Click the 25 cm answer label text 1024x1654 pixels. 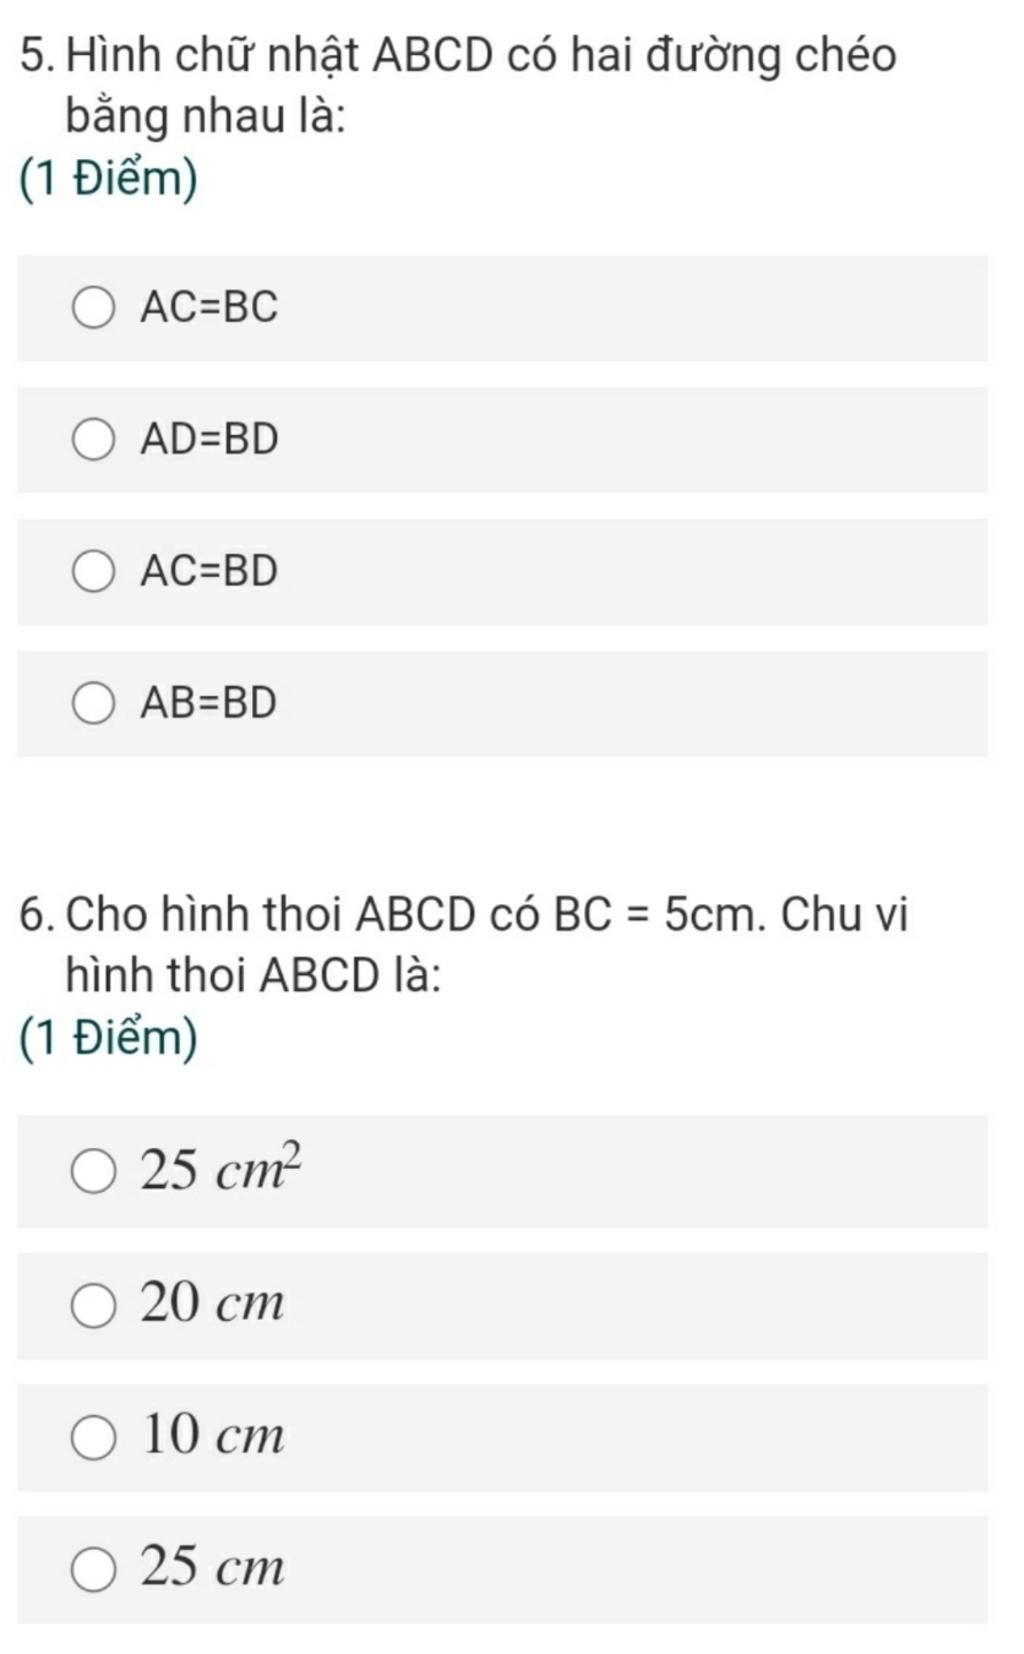pyautogui.click(x=213, y=1567)
